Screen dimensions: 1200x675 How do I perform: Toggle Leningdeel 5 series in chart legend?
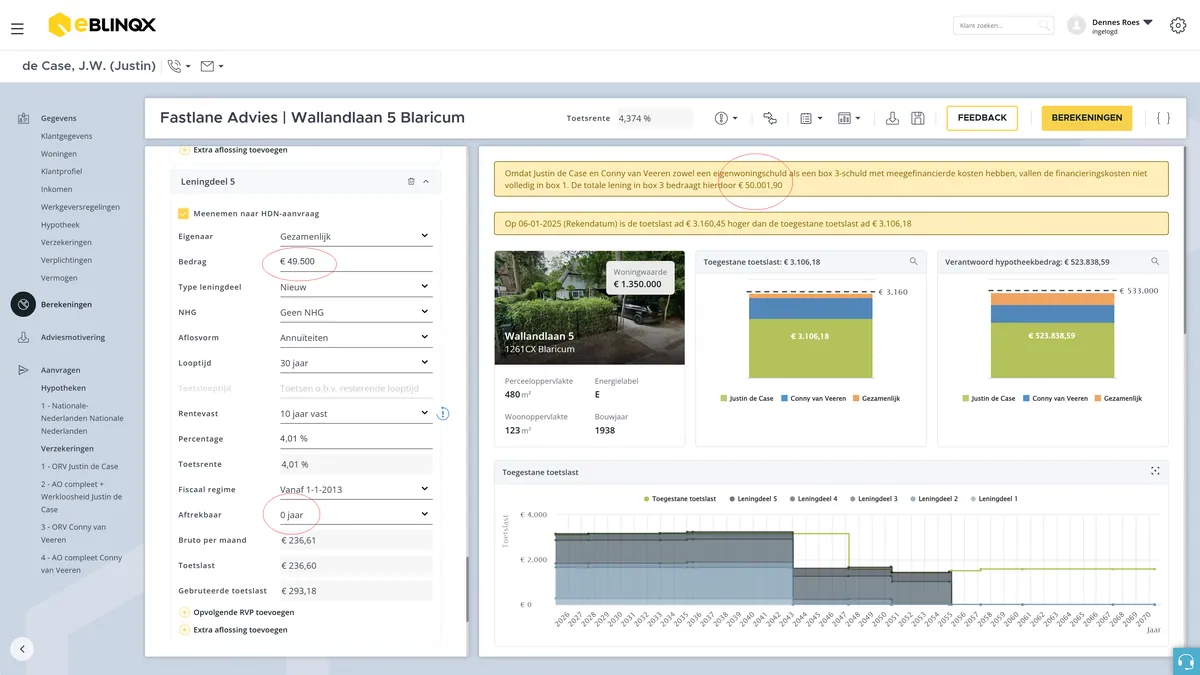point(752,498)
